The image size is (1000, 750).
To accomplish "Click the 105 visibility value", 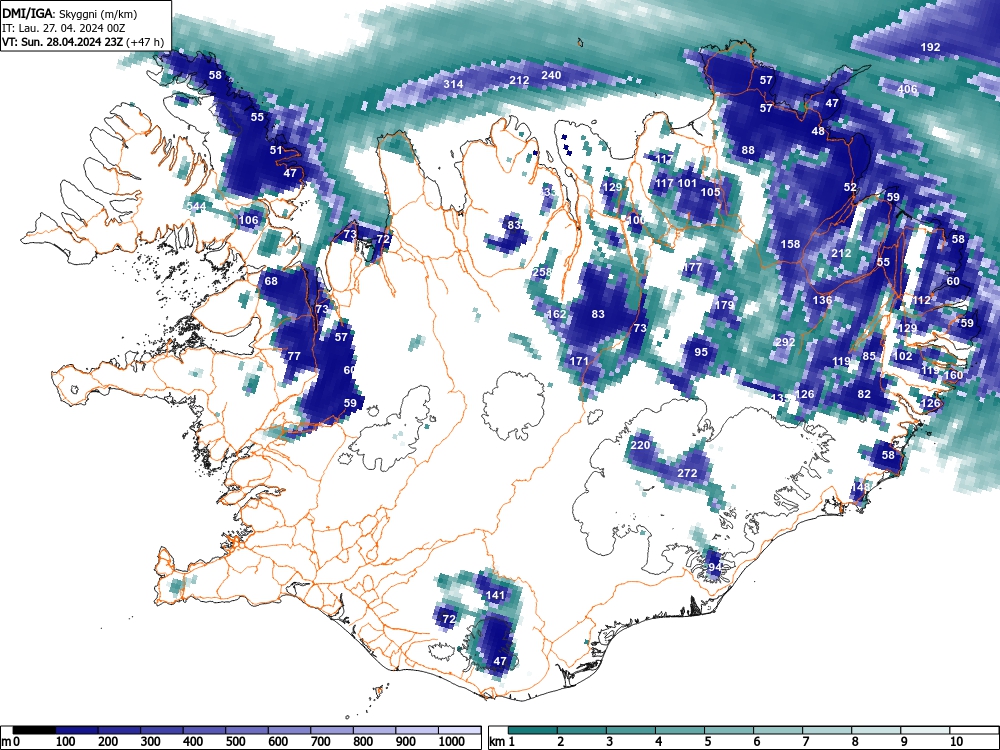I will click(x=710, y=192).
